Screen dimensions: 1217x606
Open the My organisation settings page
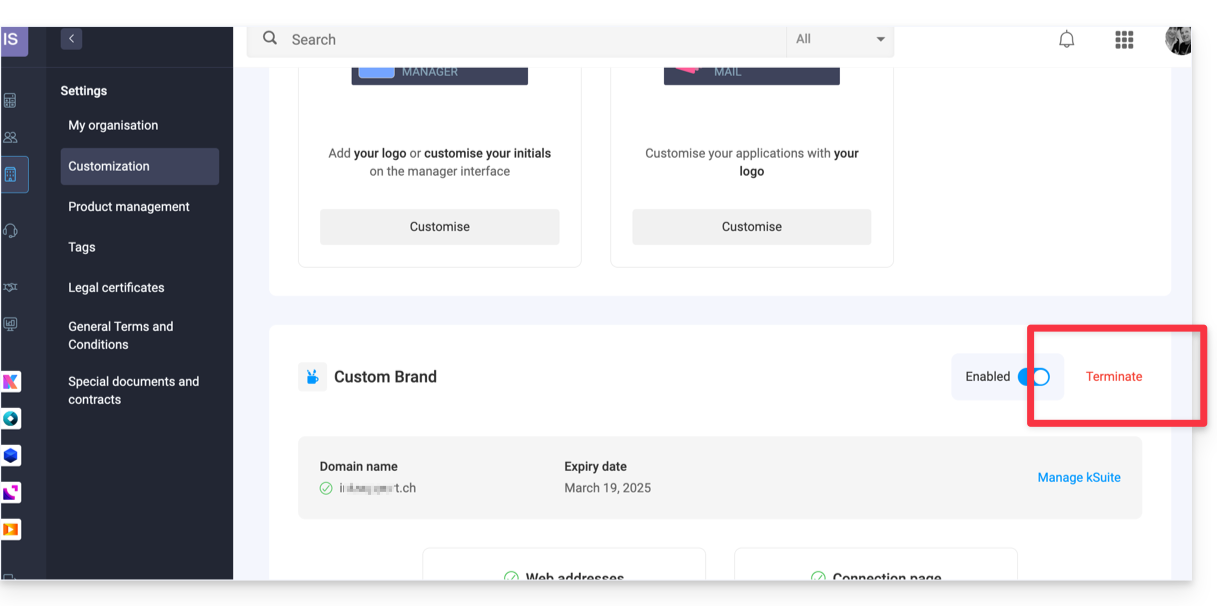pyautogui.click(x=113, y=125)
